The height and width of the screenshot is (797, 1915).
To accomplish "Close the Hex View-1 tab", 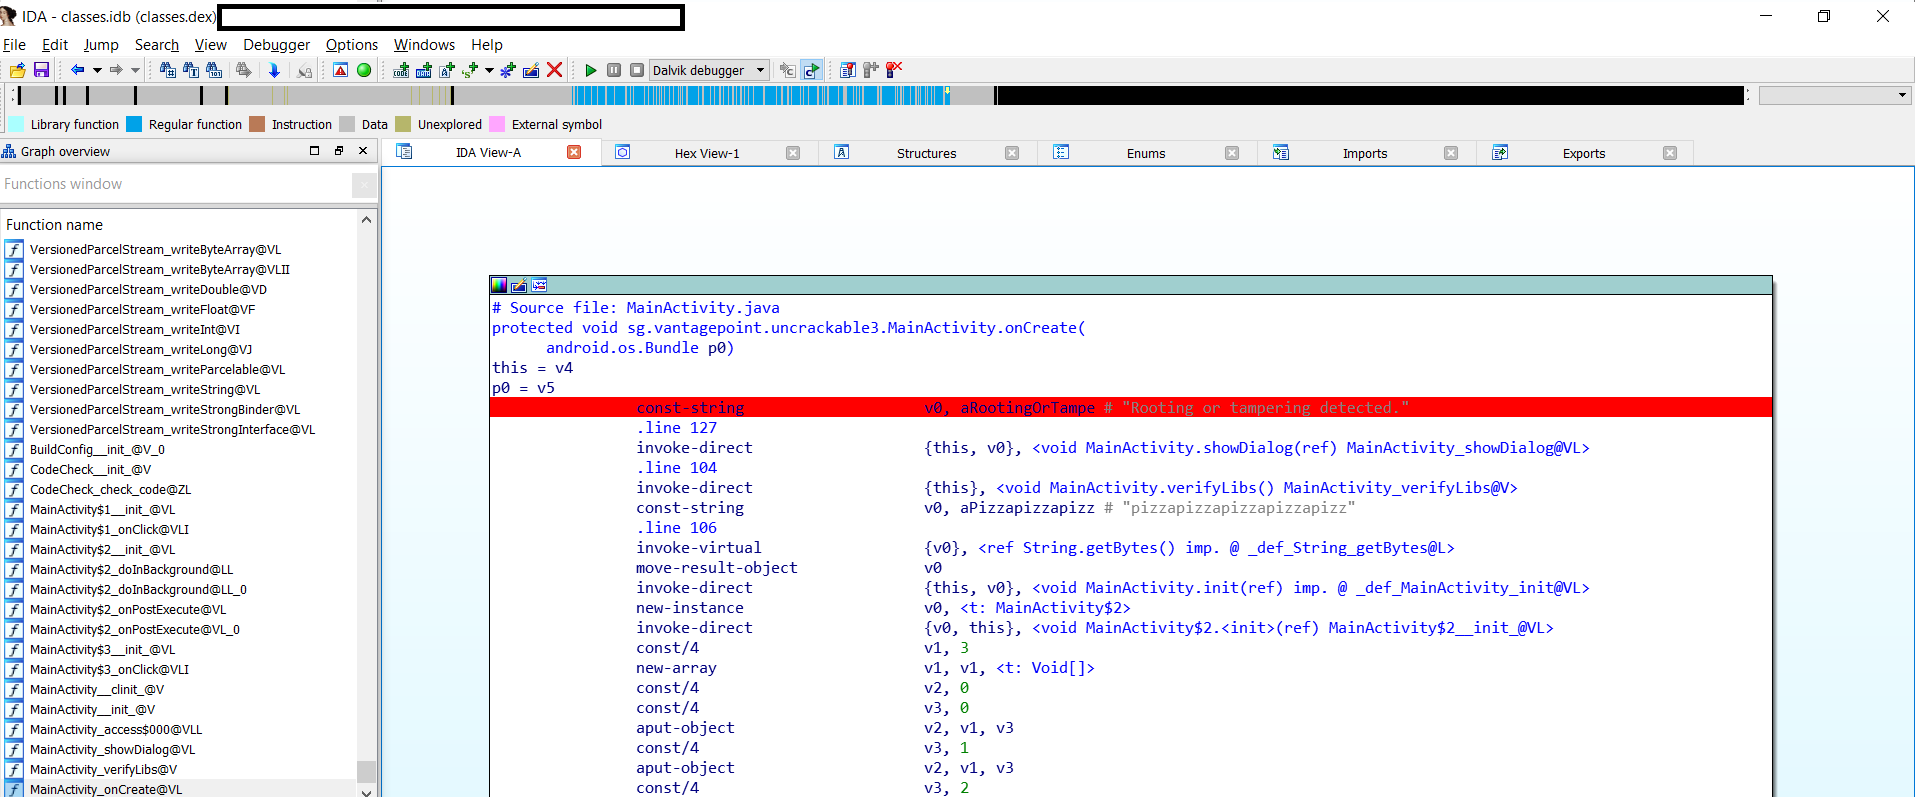I will point(793,153).
